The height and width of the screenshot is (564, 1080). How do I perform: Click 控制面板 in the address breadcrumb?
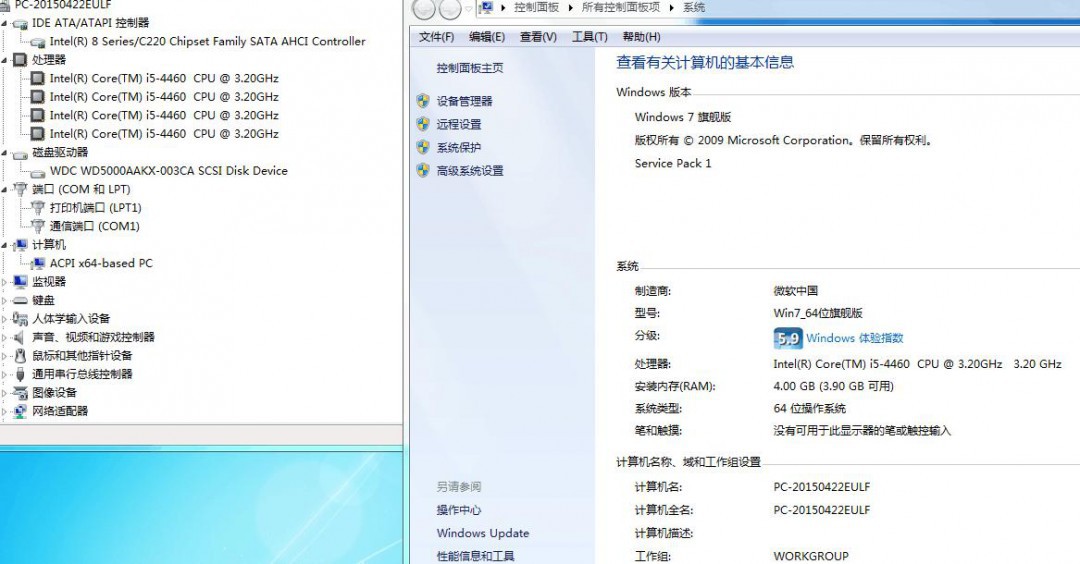537,8
